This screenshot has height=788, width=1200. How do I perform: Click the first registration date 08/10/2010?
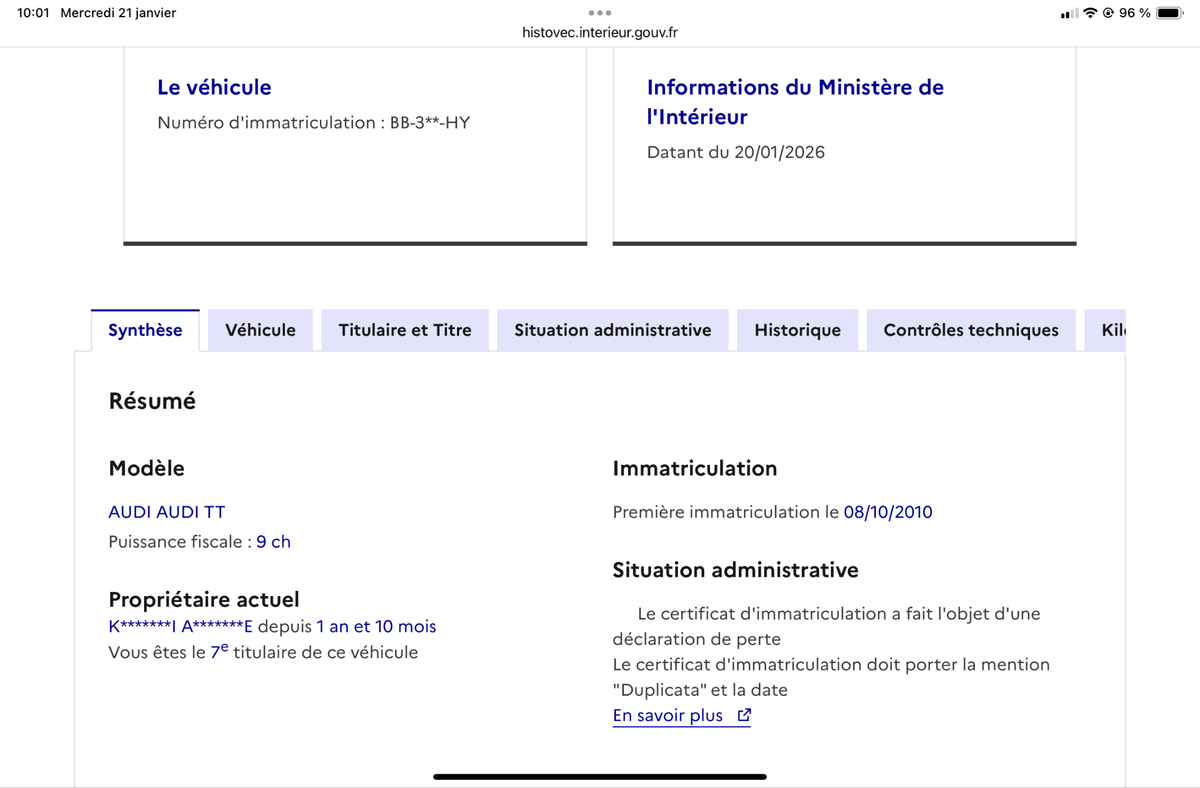pyautogui.click(x=888, y=512)
